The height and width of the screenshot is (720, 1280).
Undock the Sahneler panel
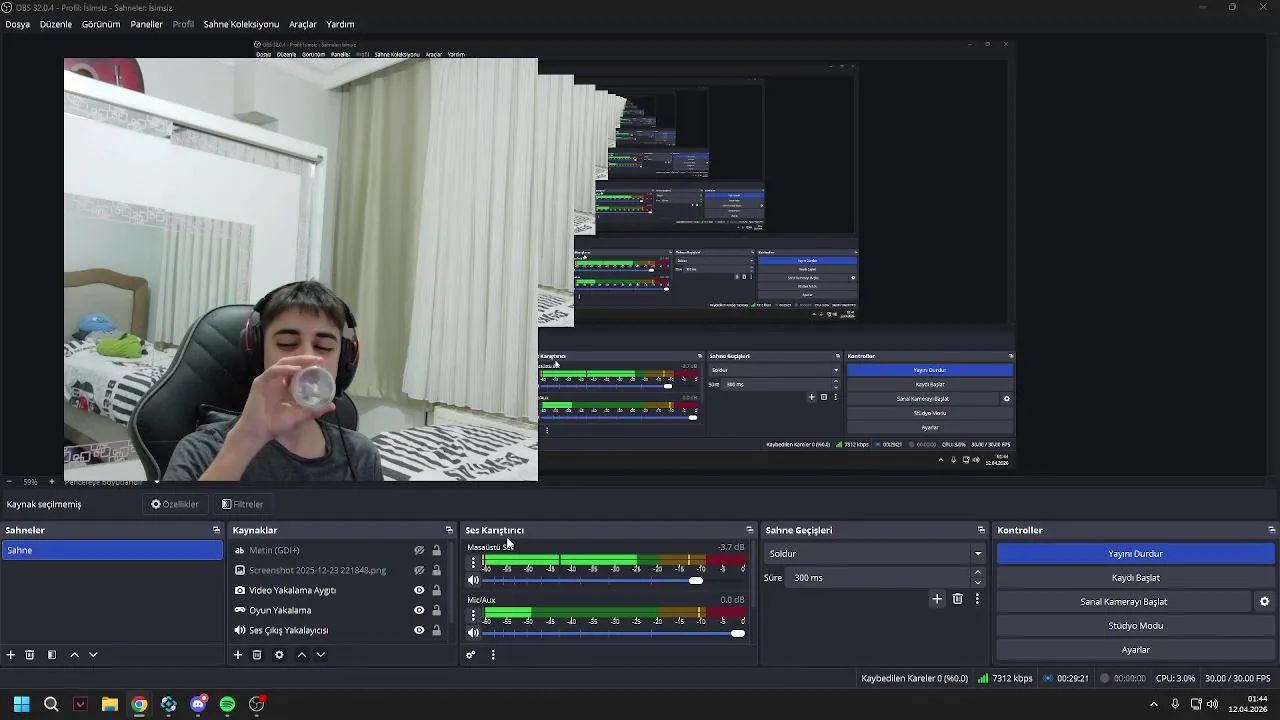tap(216, 530)
